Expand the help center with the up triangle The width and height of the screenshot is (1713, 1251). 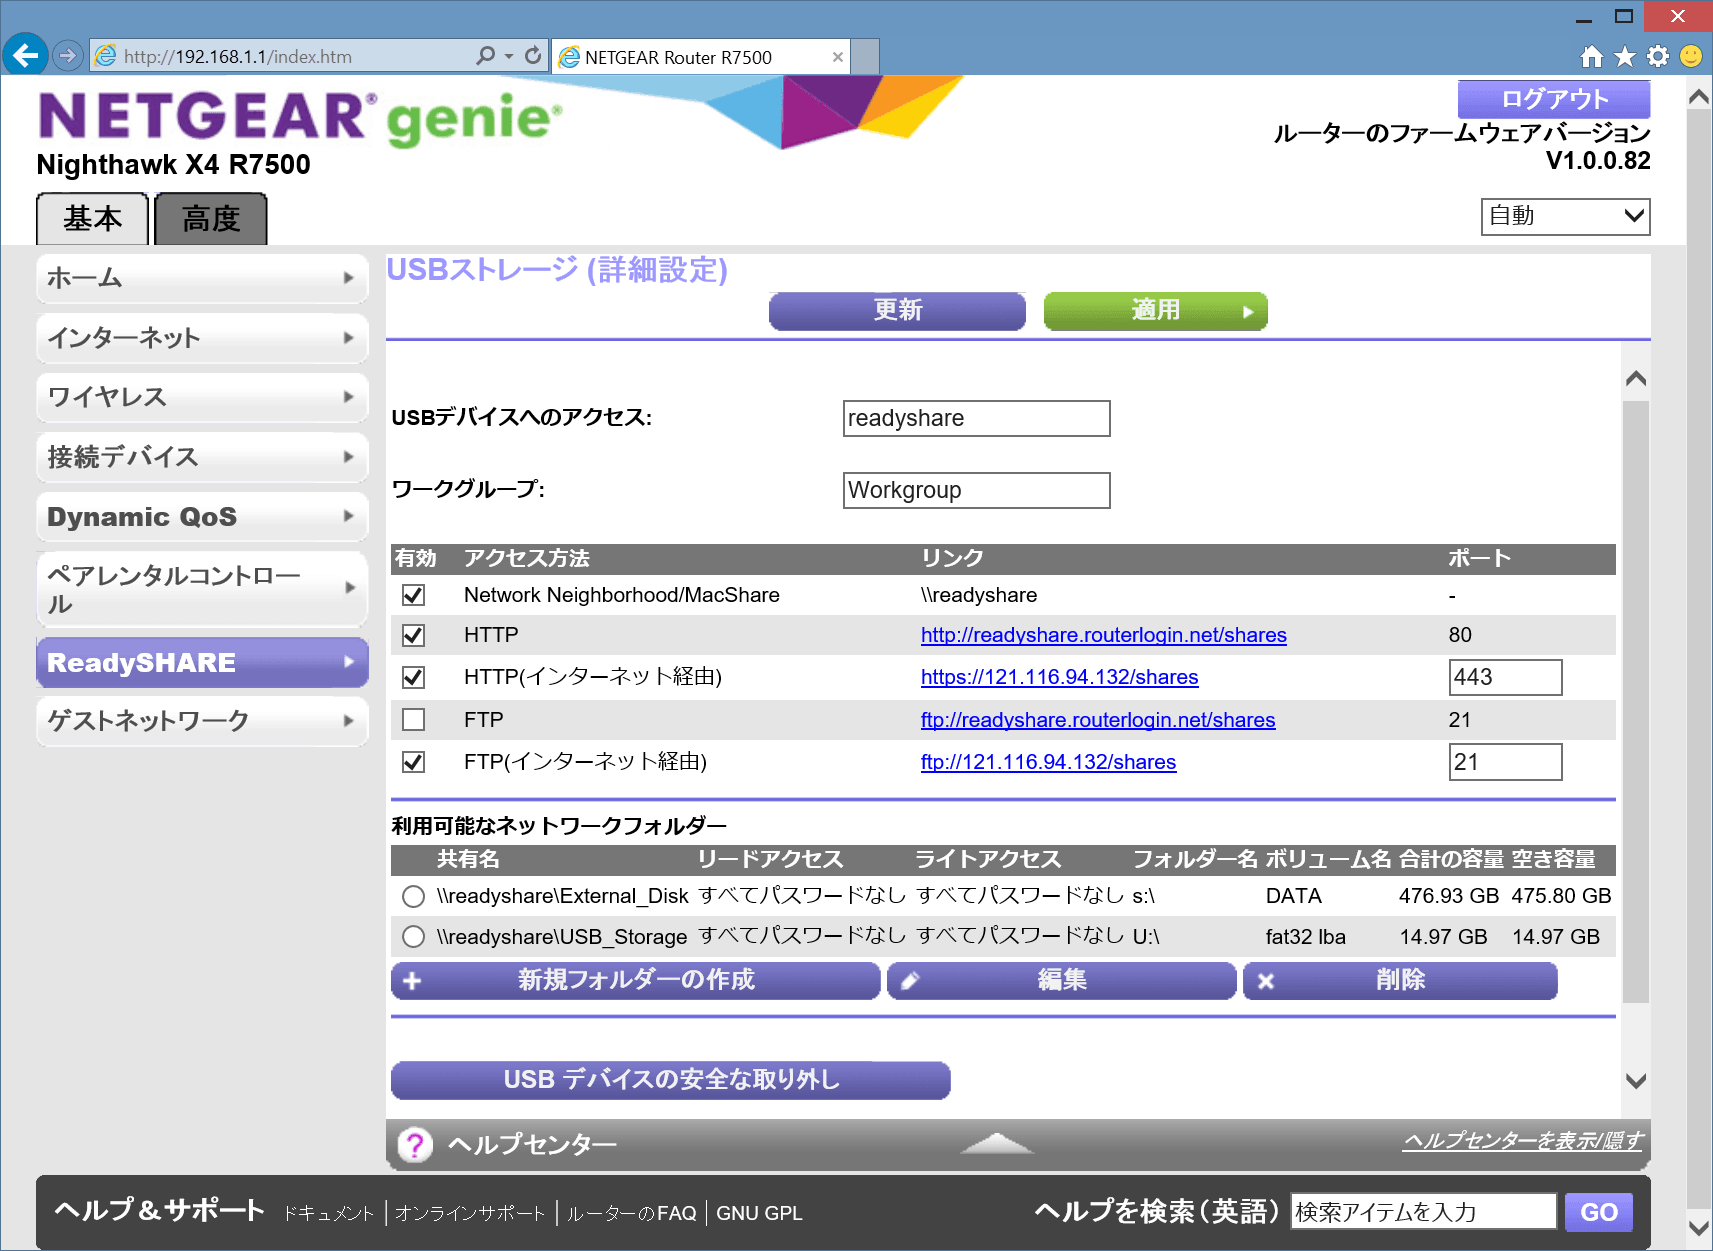pyautogui.click(x=995, y=1143)
